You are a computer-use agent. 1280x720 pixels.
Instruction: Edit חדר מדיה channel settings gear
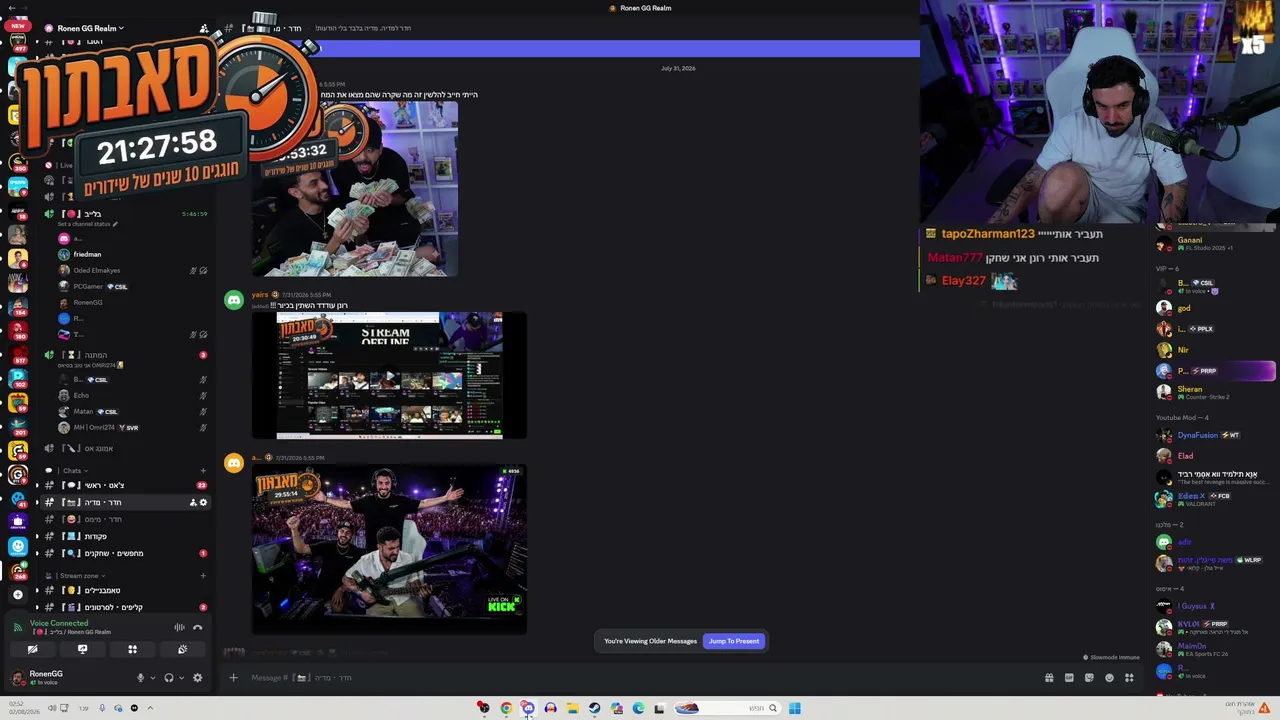click(x=203, y=502)
